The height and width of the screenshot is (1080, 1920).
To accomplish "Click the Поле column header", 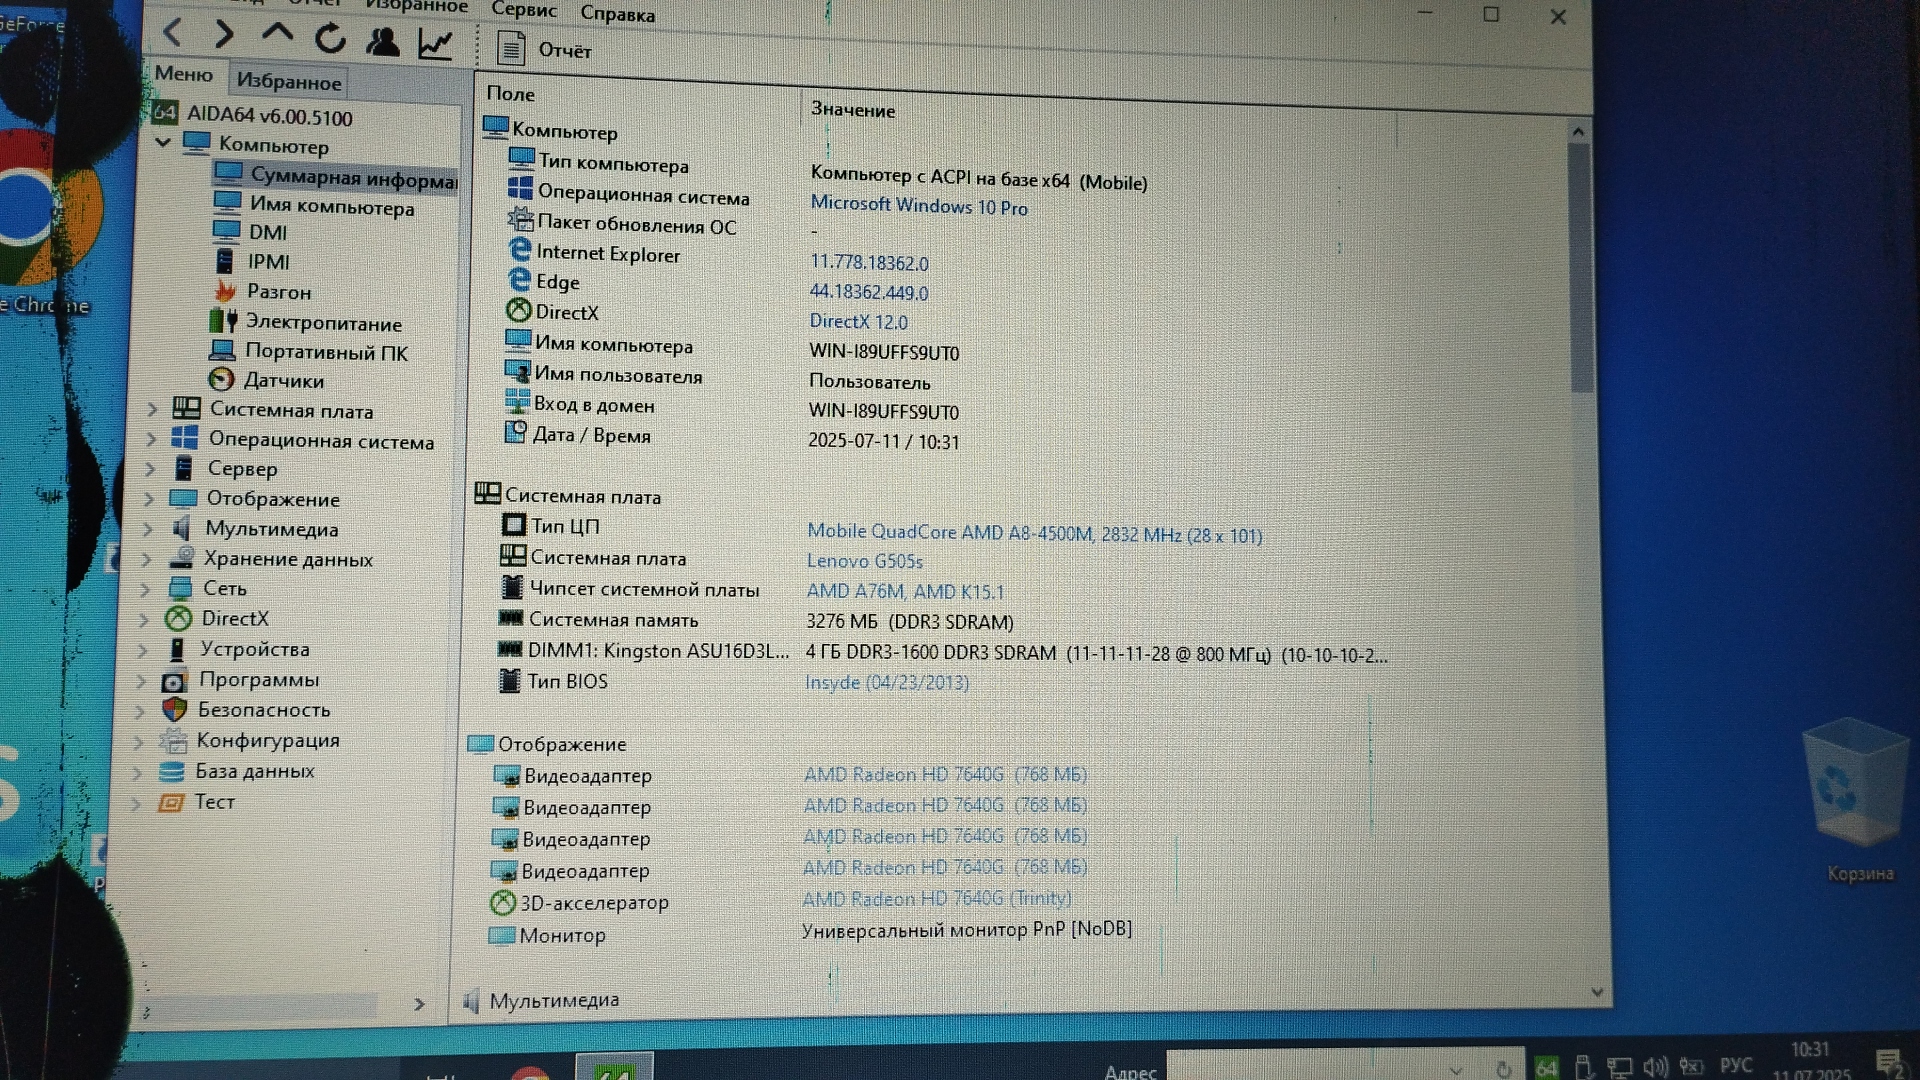I will (510, 94).
